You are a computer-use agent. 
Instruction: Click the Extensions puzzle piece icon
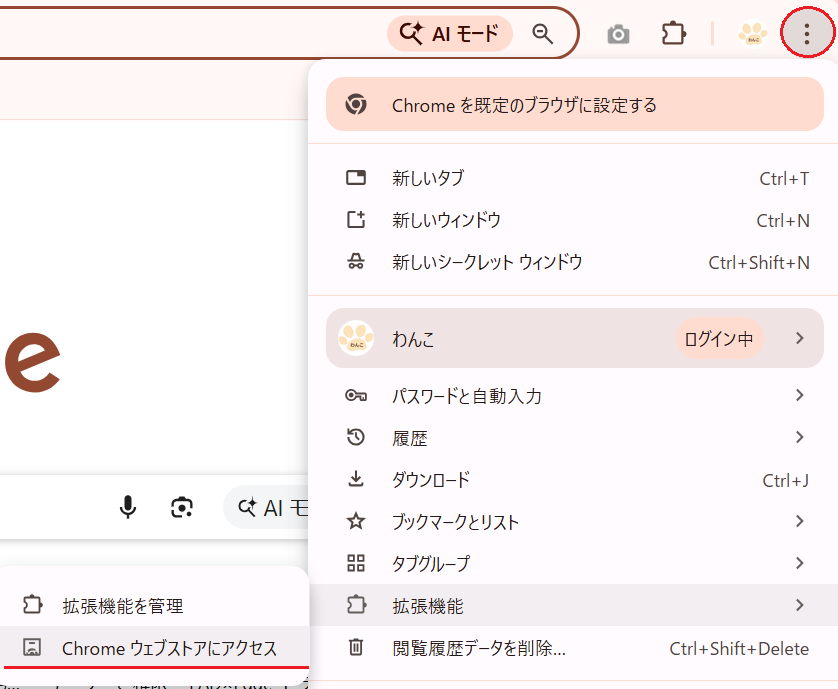tap(673, 33)
